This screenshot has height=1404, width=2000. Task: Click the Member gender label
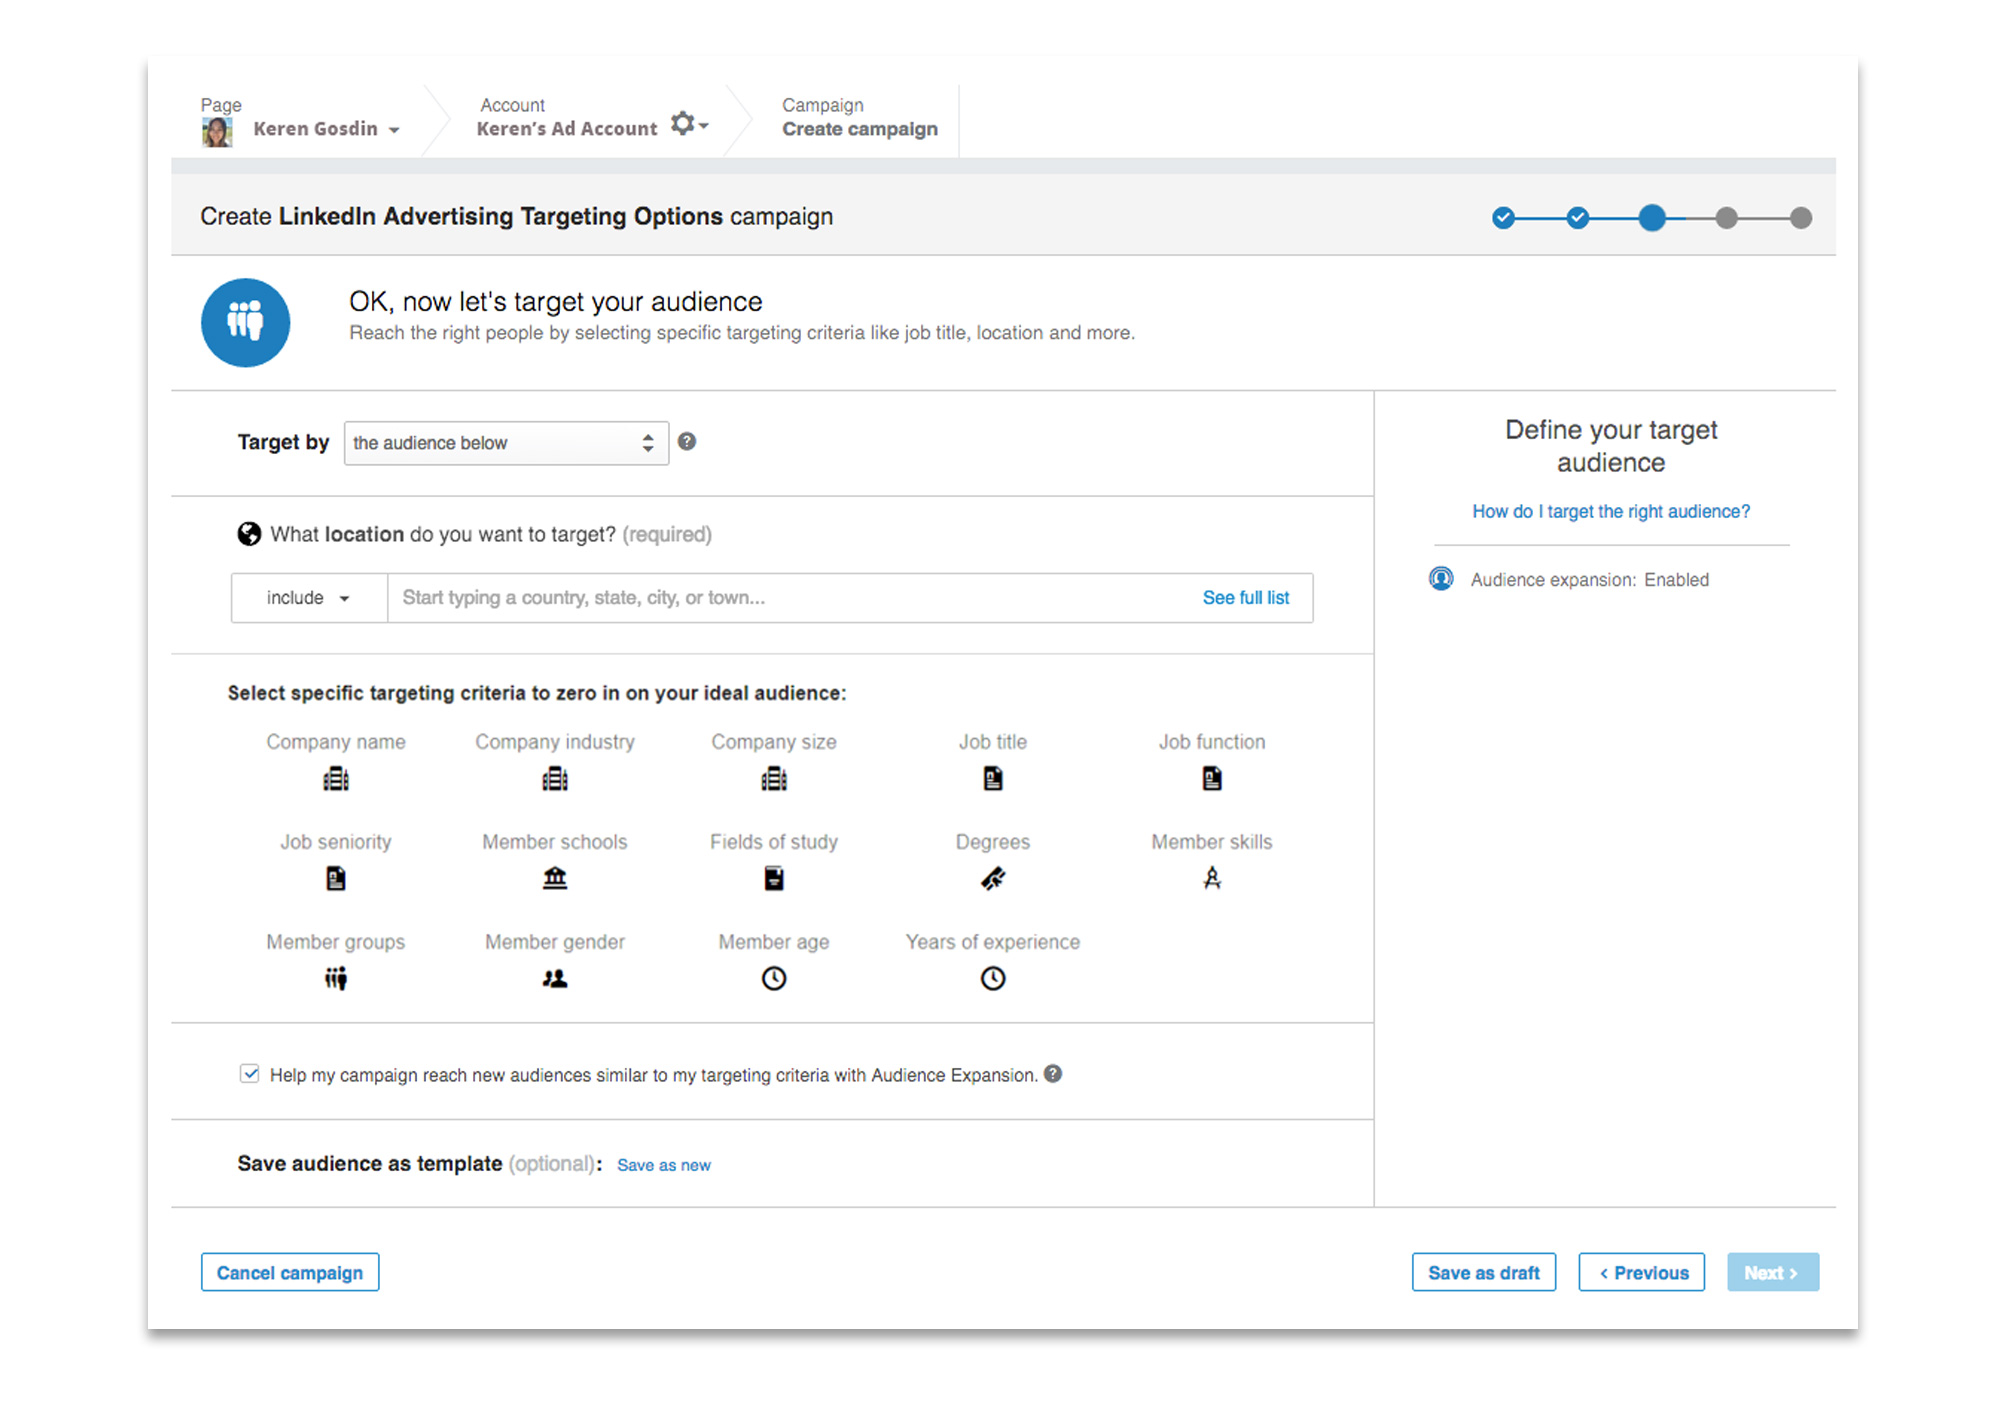click(x=555, y=942)
